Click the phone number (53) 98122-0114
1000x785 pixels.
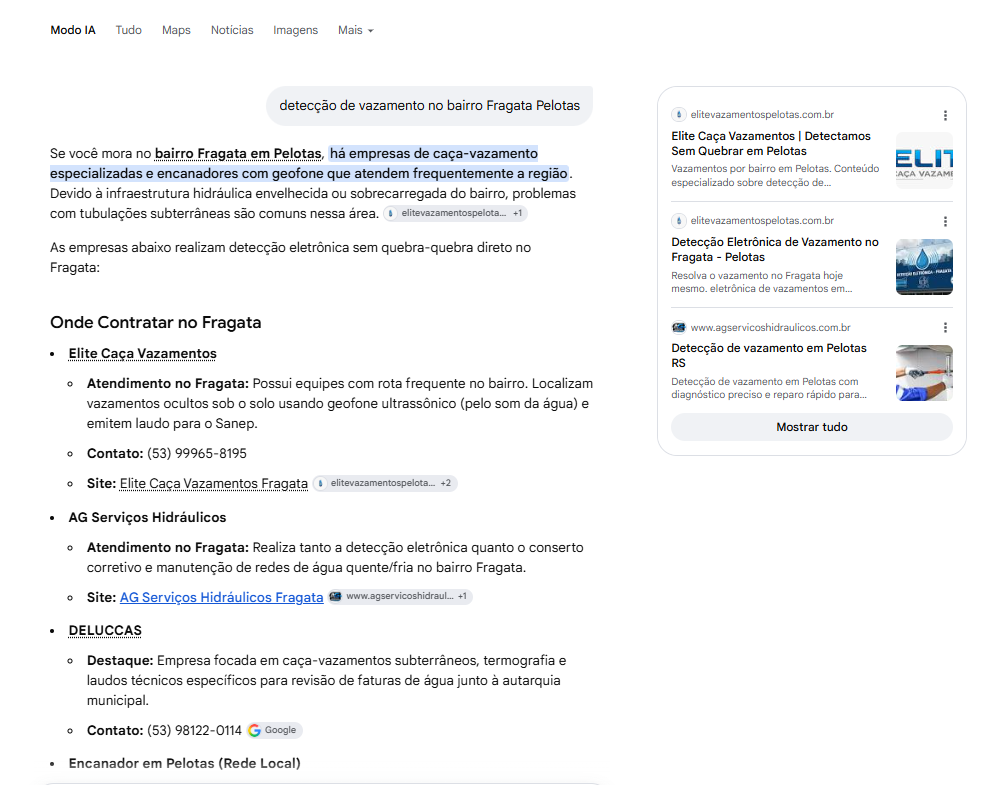[195, 730]
